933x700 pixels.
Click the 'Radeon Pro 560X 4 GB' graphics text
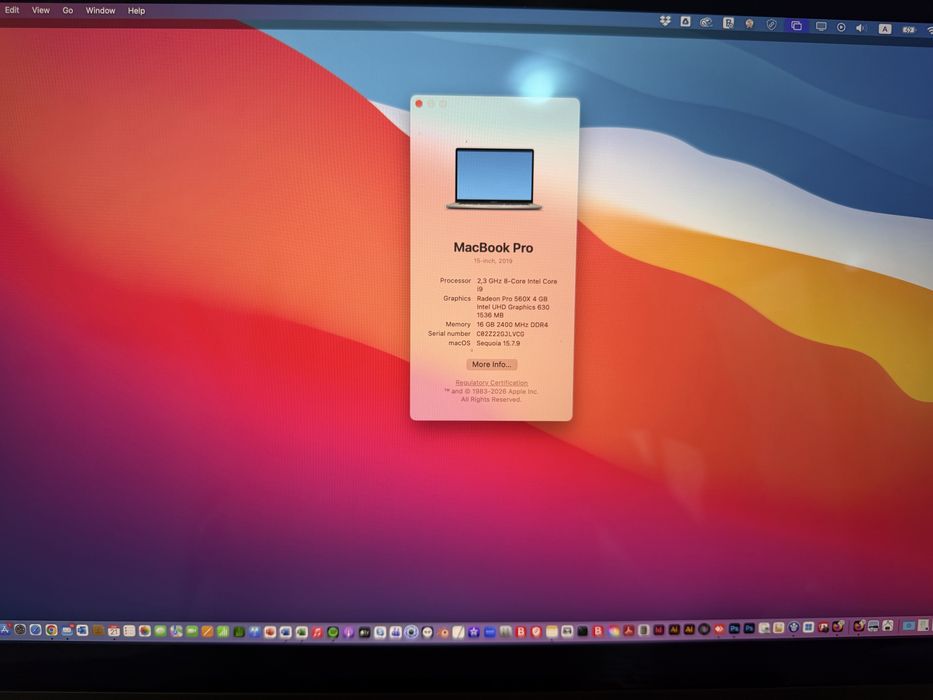pyautogui.click(x=512, y=299)
